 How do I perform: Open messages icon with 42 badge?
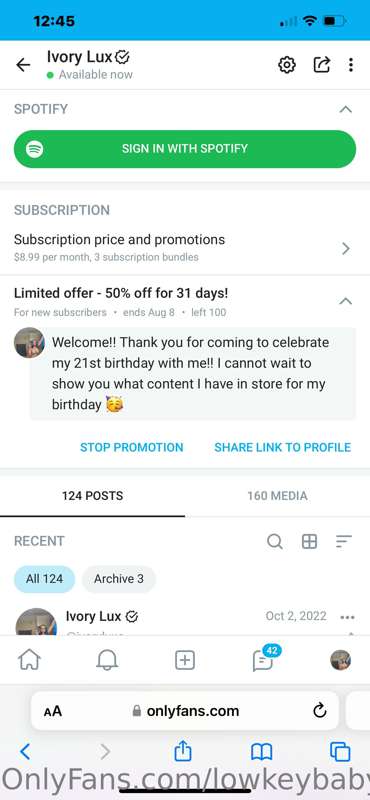coord(265,659)
